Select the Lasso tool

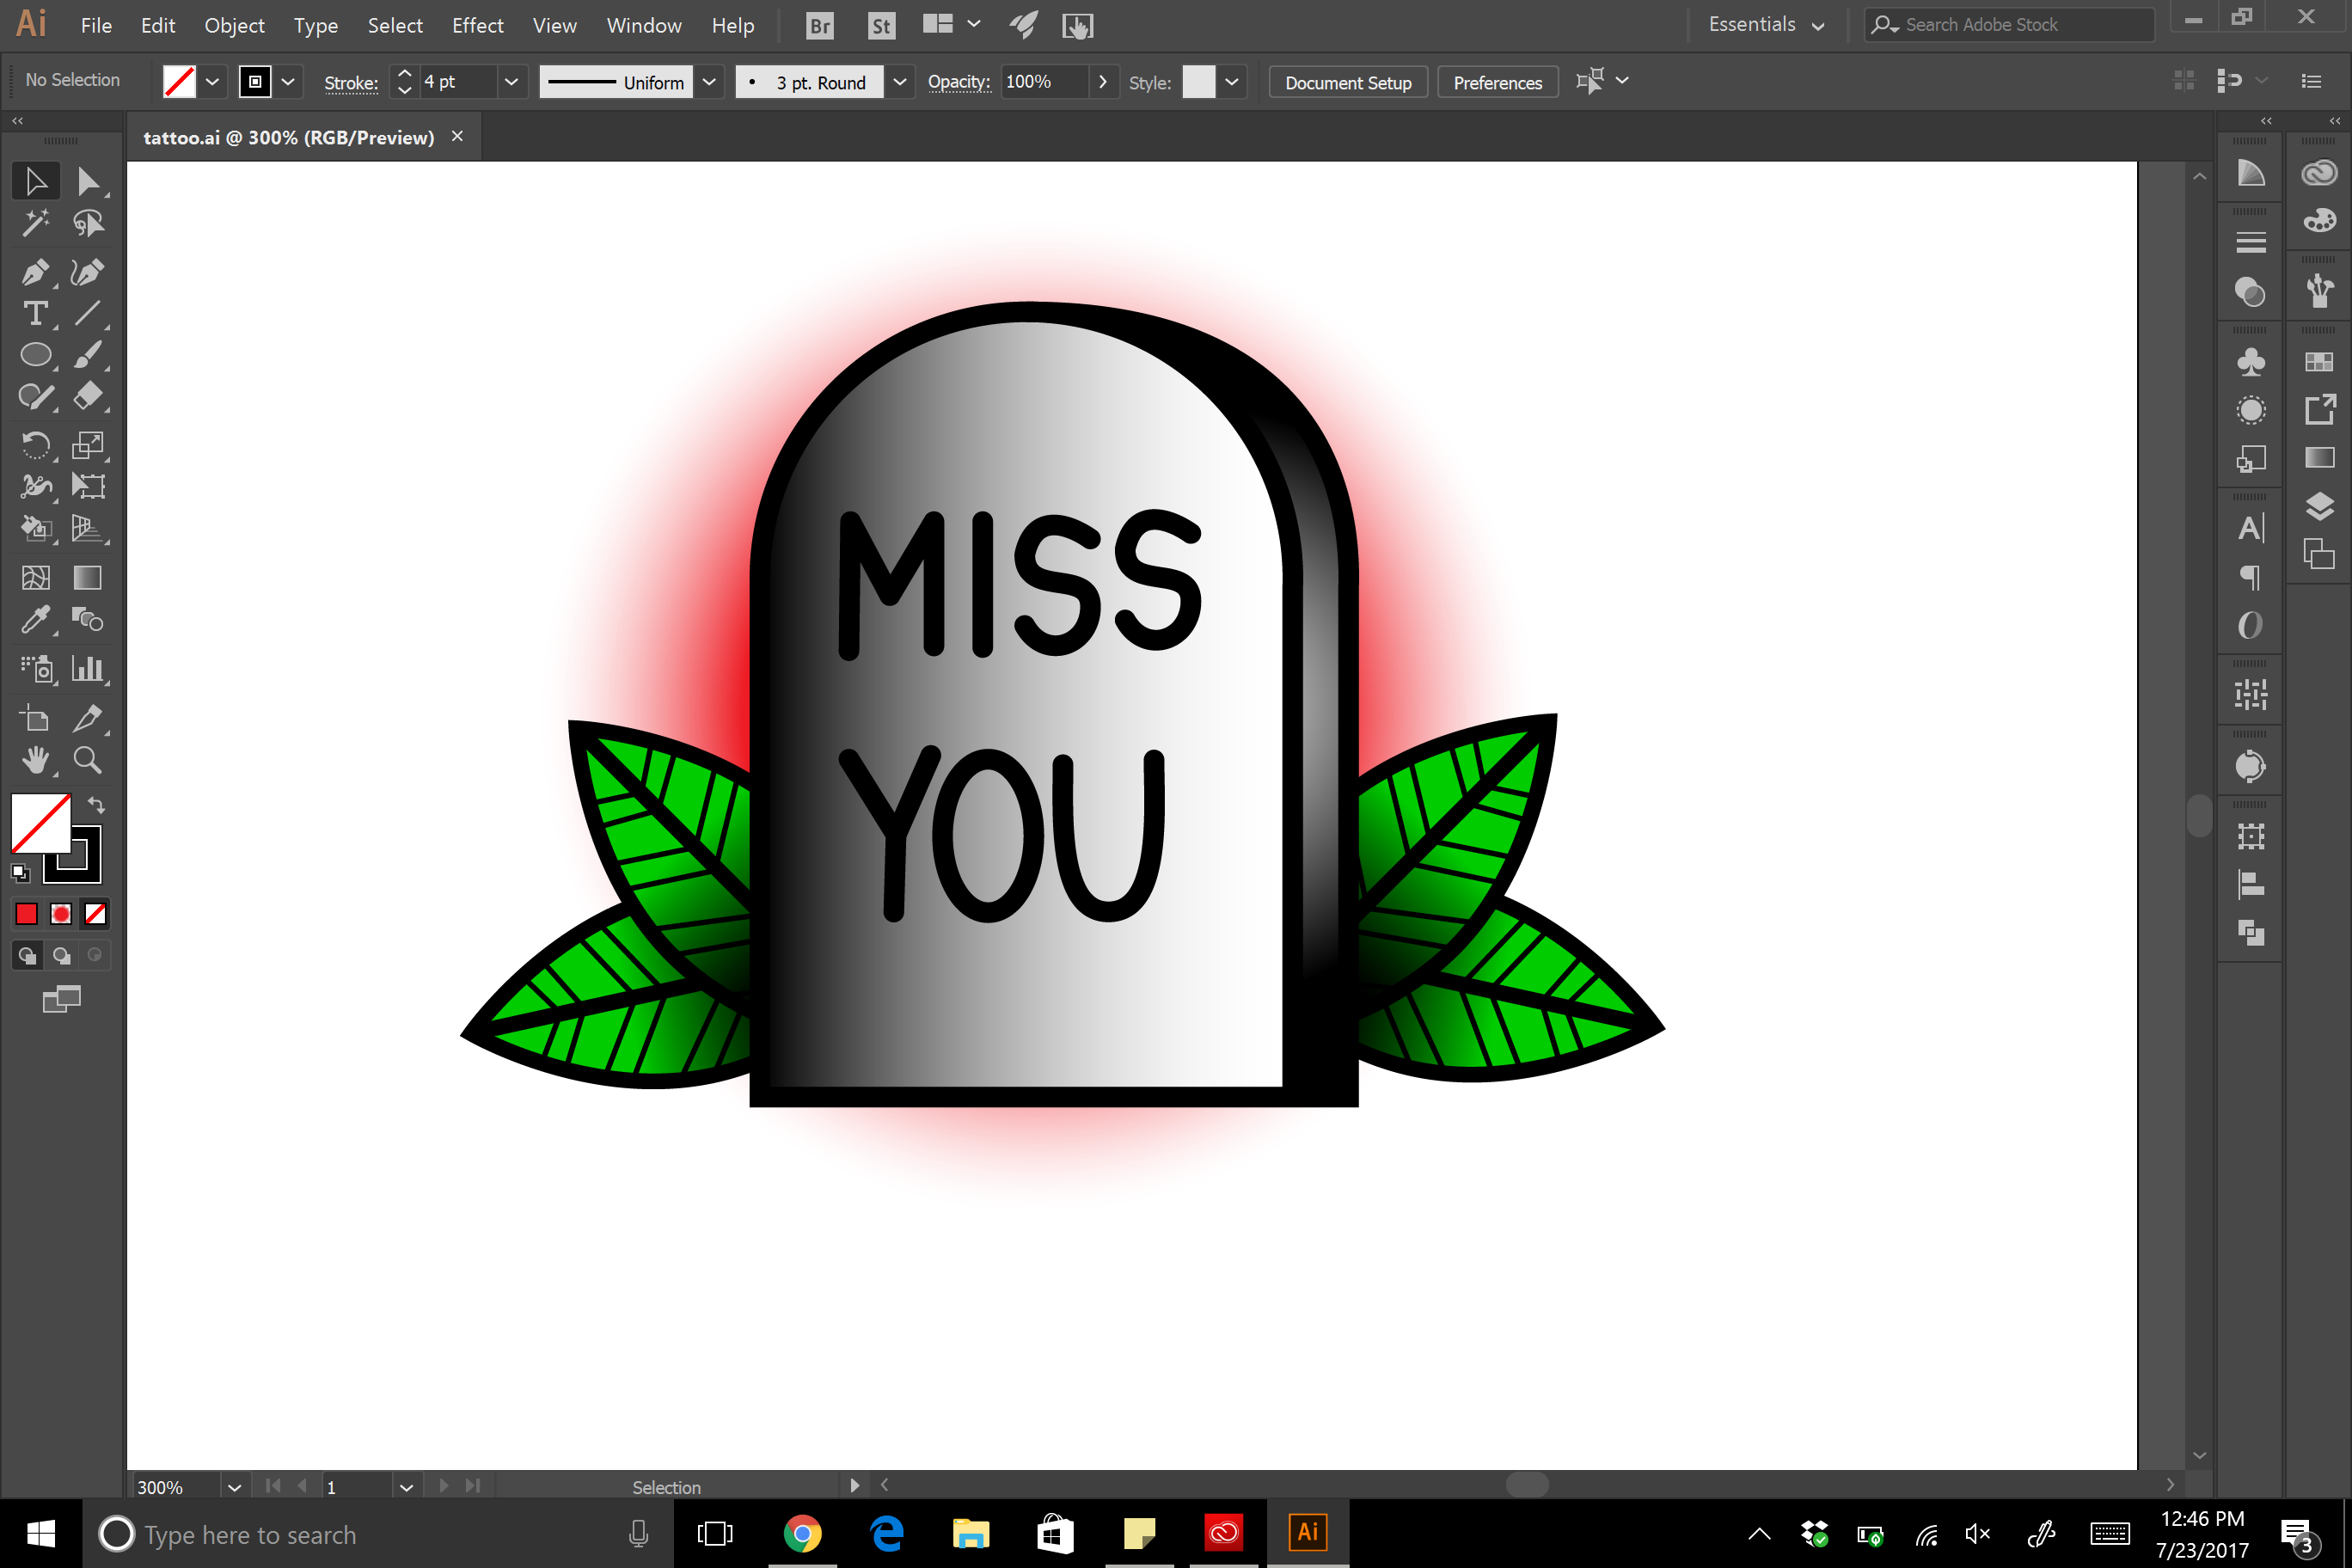click(88, 223)
